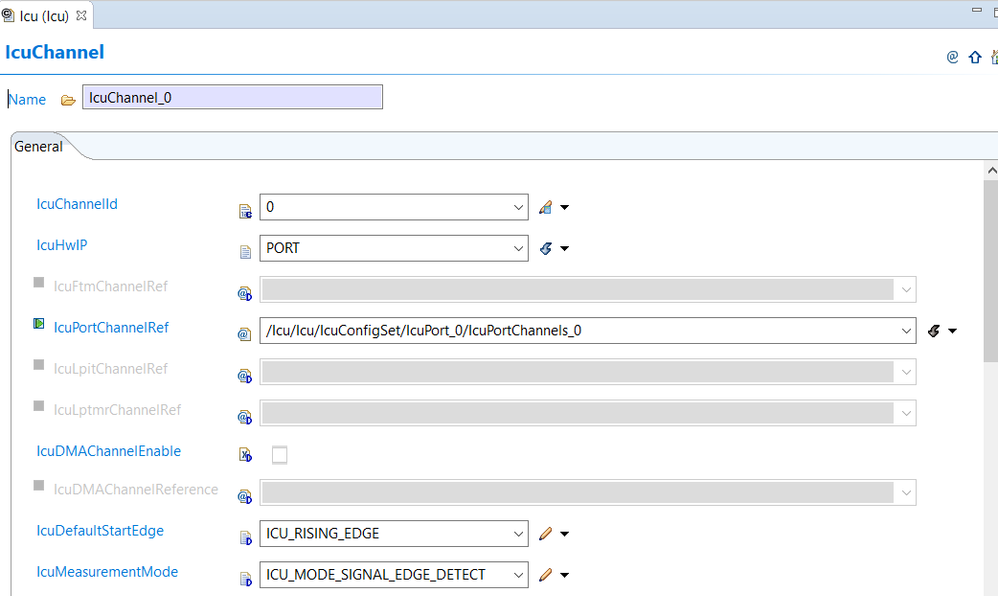Click the up arrow navigation icon

[974, 57]
